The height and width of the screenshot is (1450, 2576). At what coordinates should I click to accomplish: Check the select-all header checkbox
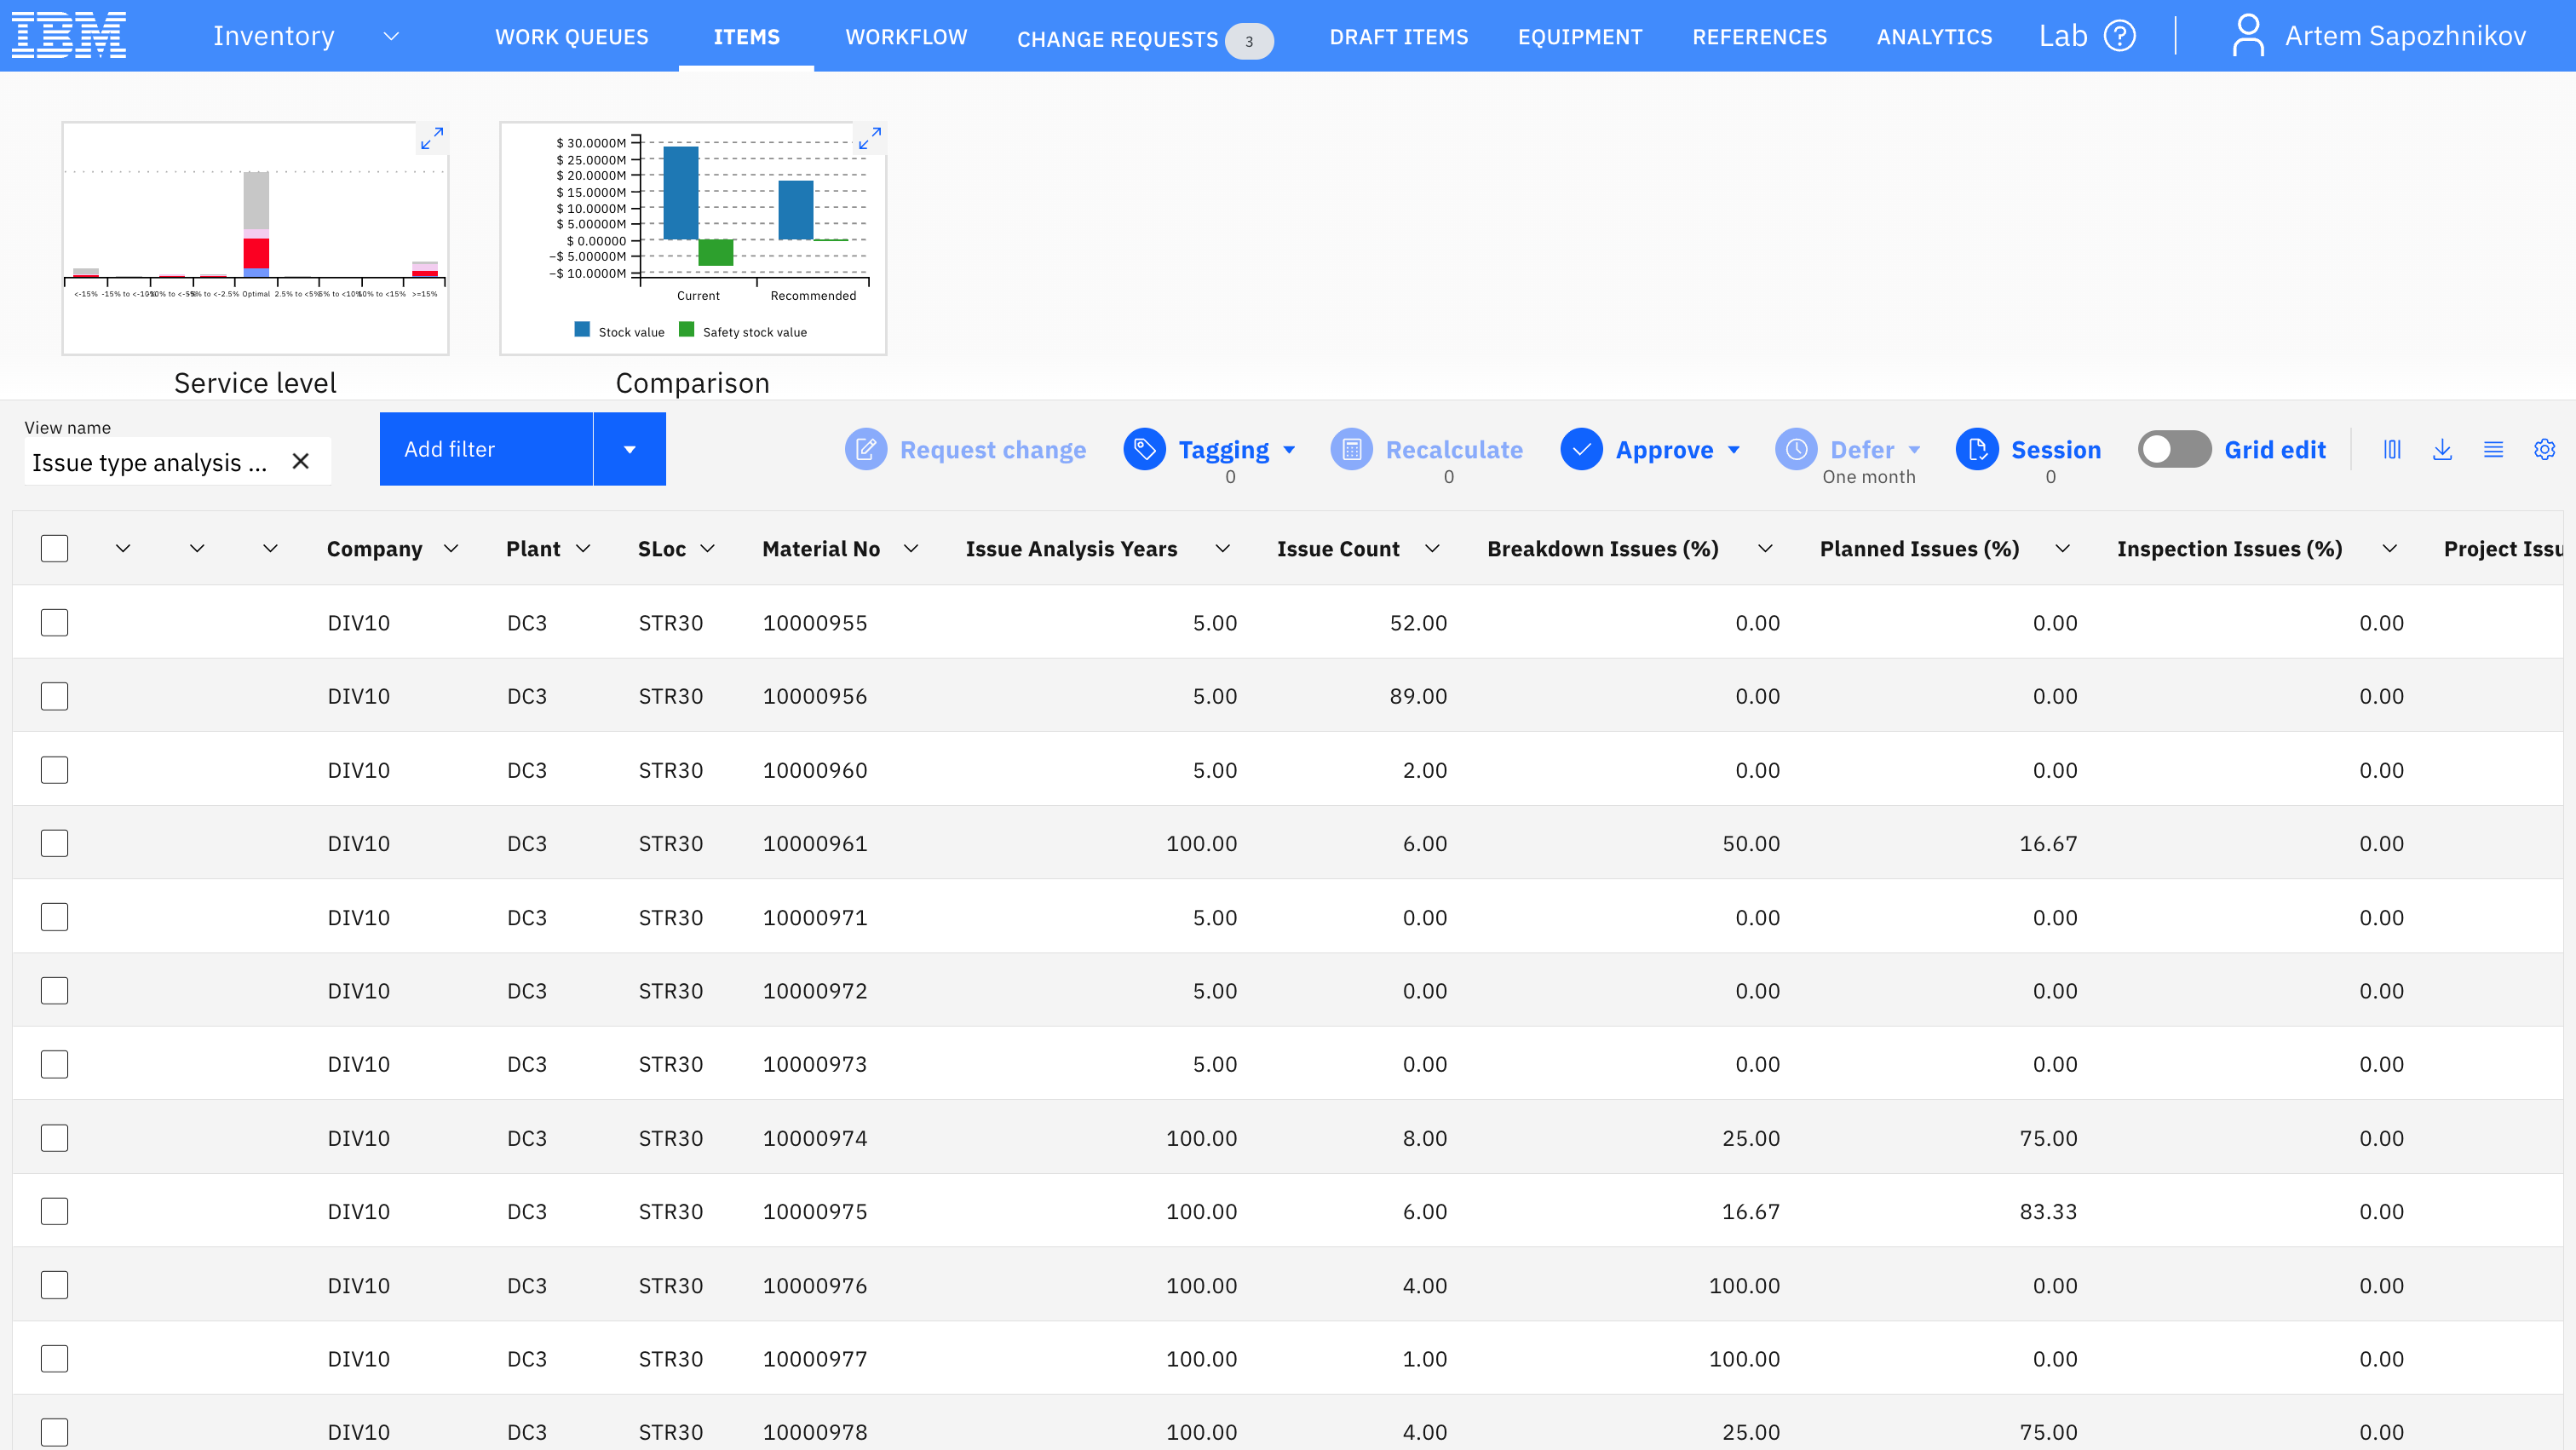55,549
